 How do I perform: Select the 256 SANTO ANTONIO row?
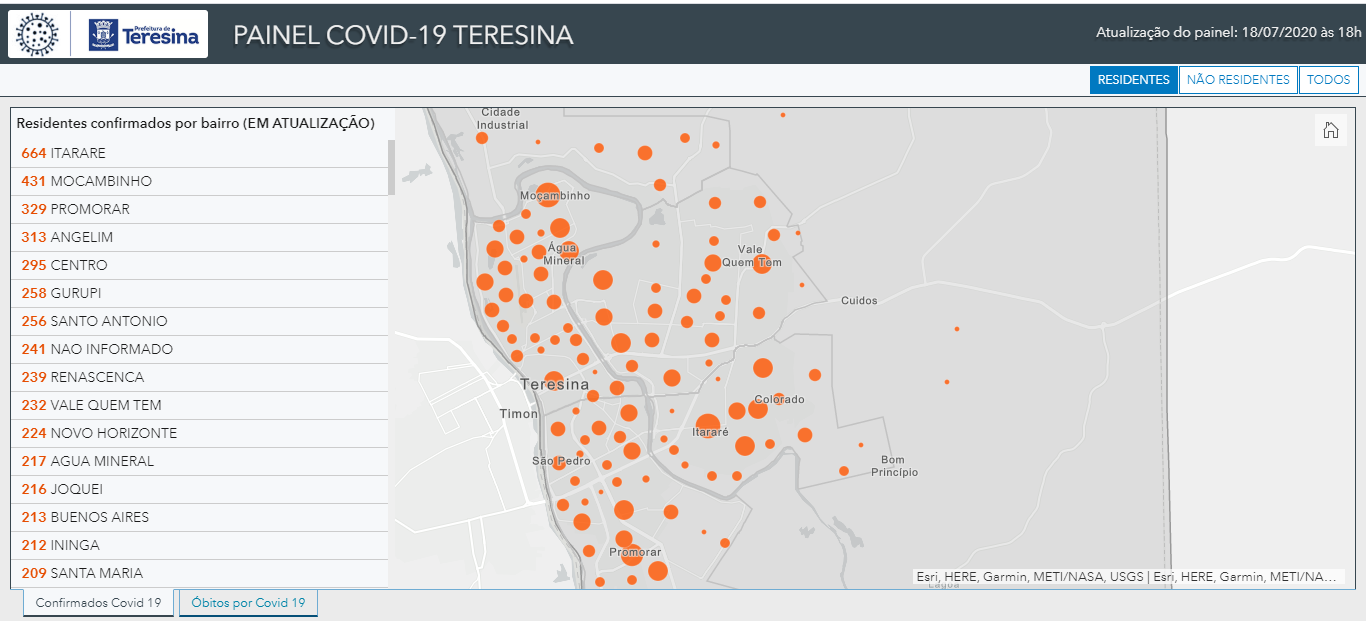(200, 321)
